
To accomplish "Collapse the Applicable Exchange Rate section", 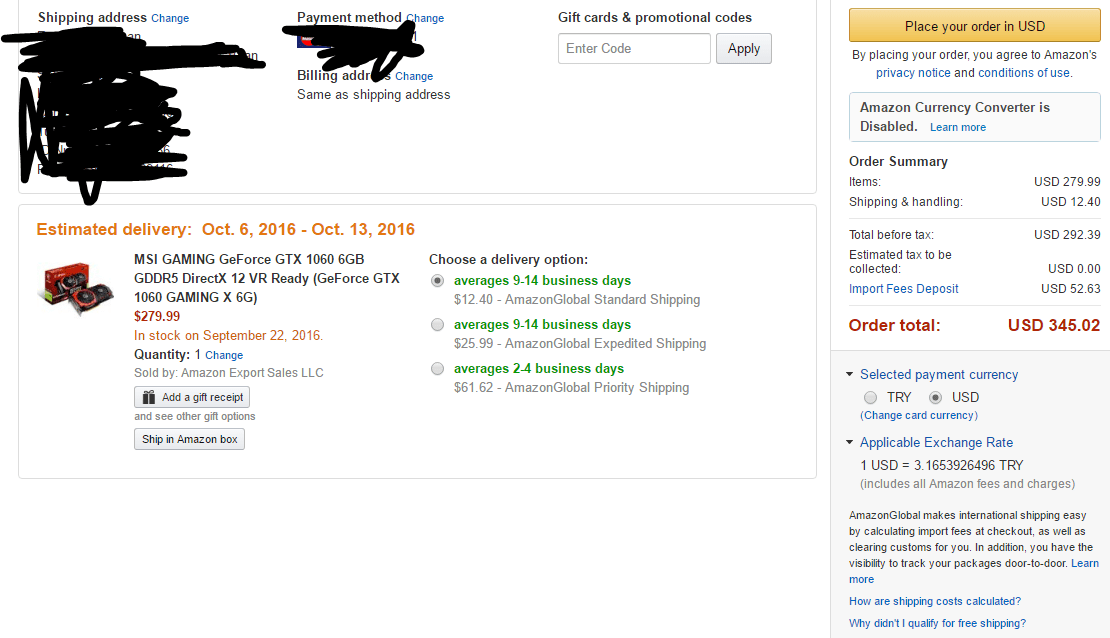I will click(850, 443).
